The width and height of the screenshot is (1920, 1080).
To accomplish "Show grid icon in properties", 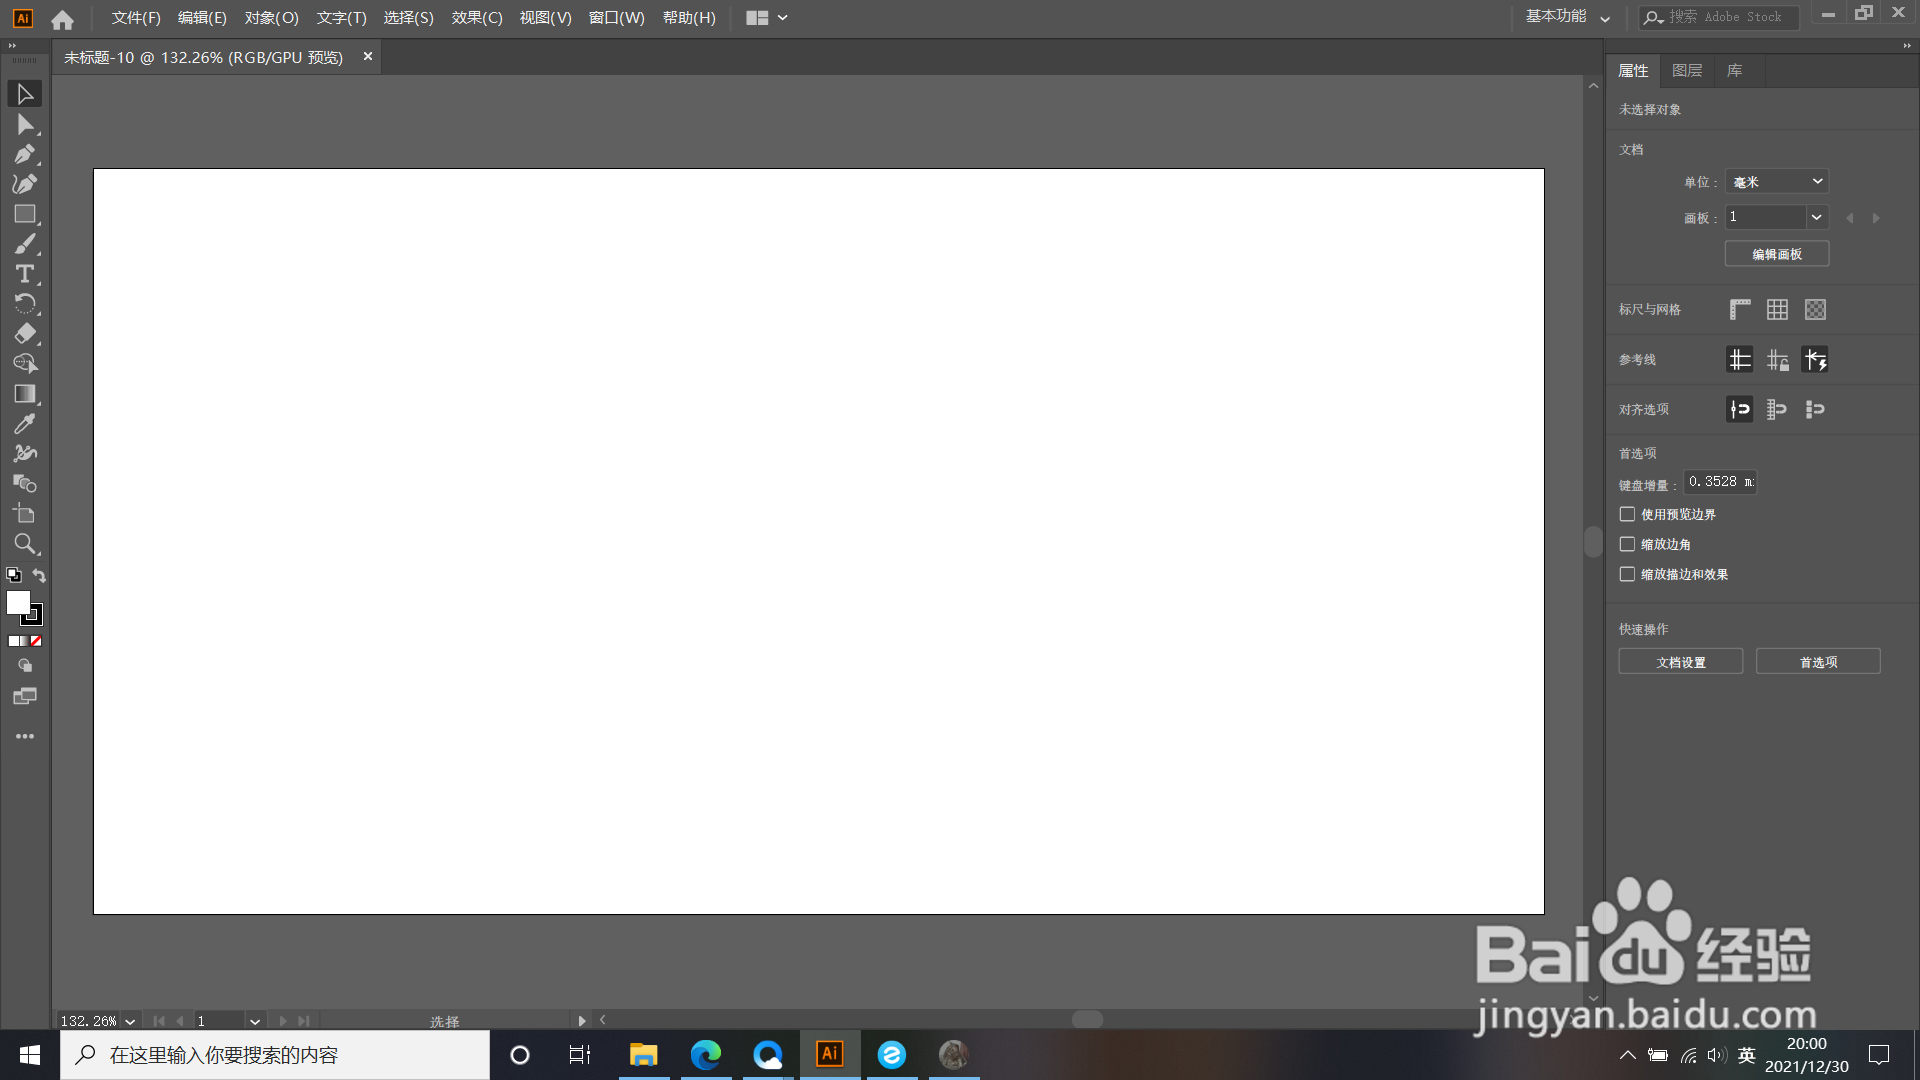I will (x=1777, y=310).
